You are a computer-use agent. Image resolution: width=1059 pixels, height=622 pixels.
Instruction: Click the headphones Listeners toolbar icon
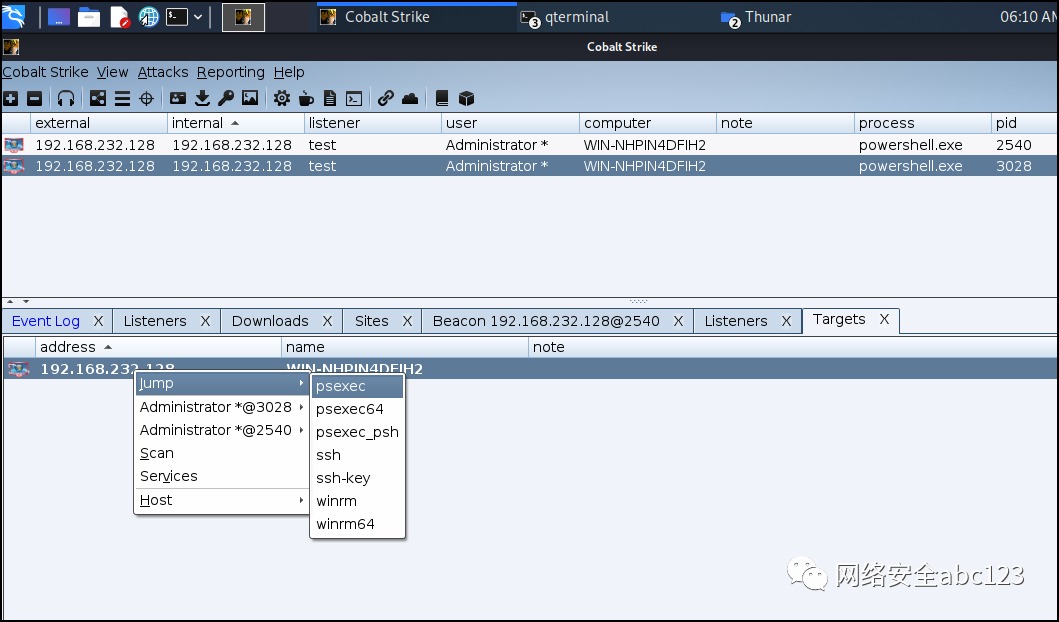66,98
